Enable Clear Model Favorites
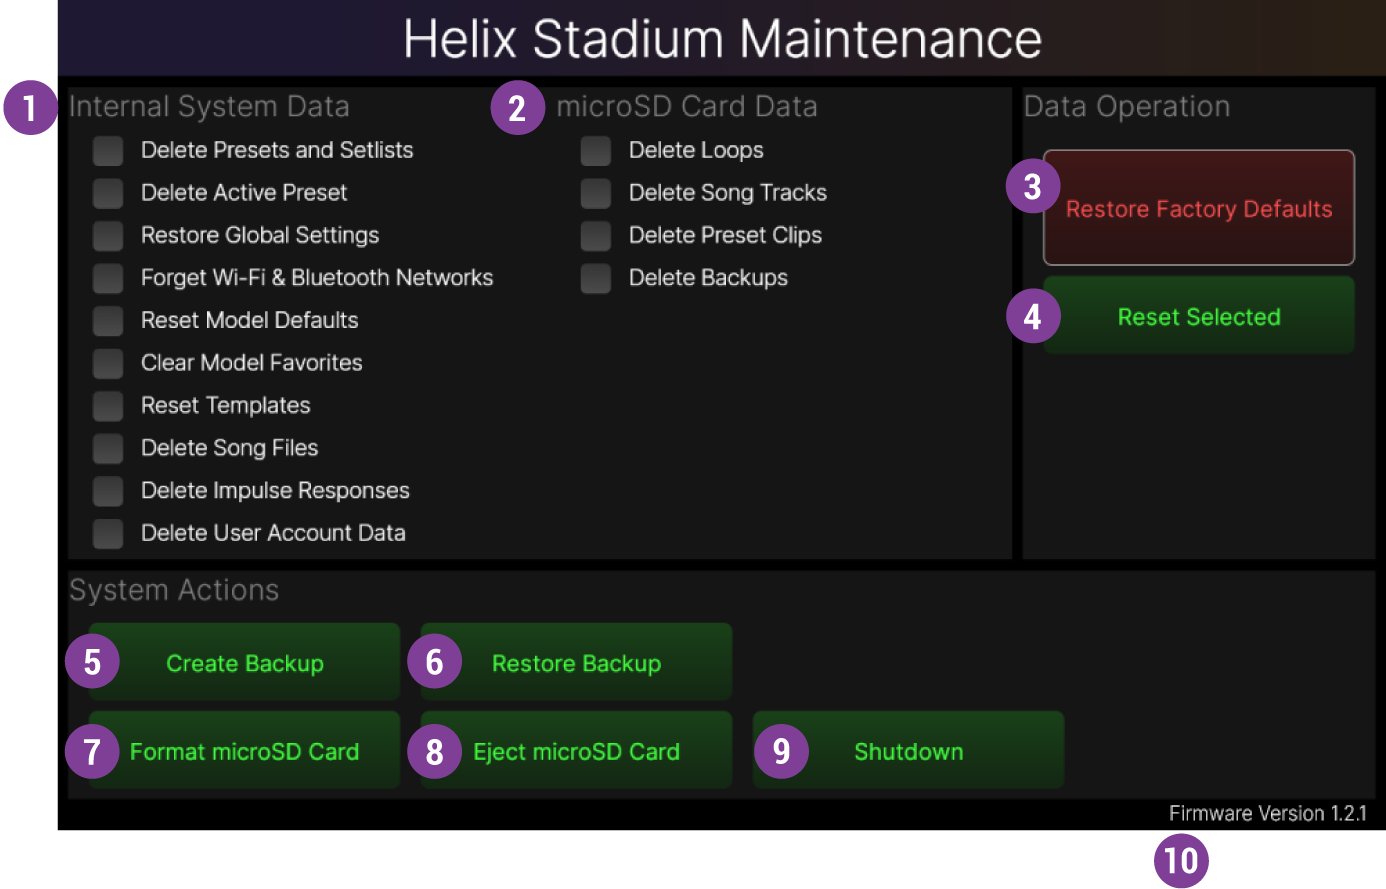The height and width of the screenshot is (889, 1386). [107, 363]
